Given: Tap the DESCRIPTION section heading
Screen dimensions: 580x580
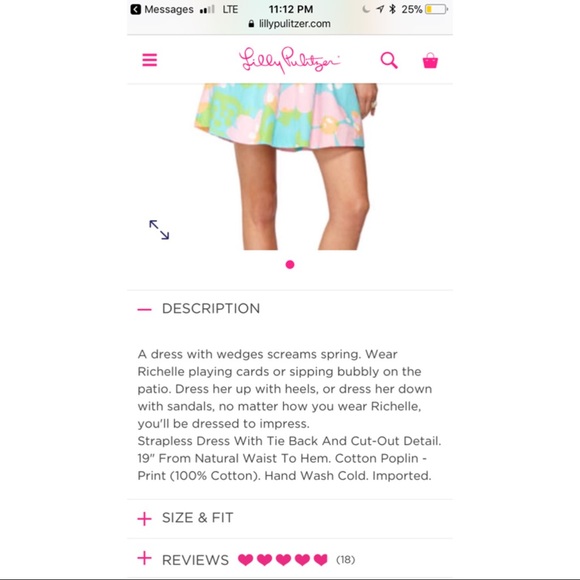Looking at the screenshot, I should (x=211, y=308).
